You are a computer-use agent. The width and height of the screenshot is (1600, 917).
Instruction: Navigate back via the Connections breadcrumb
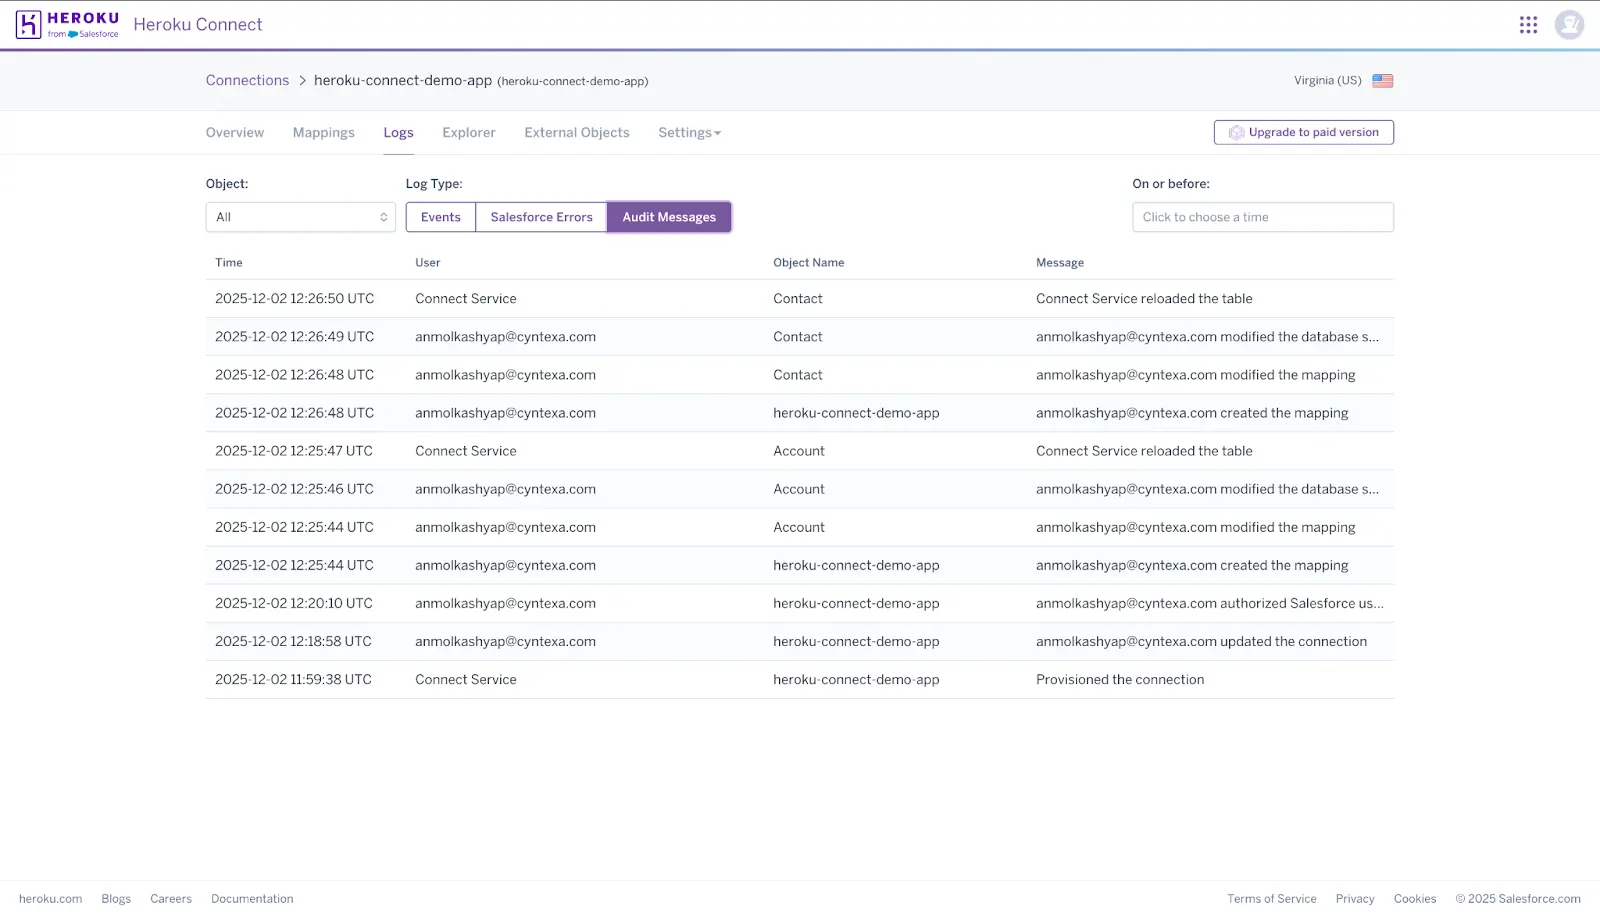point(247,80)
